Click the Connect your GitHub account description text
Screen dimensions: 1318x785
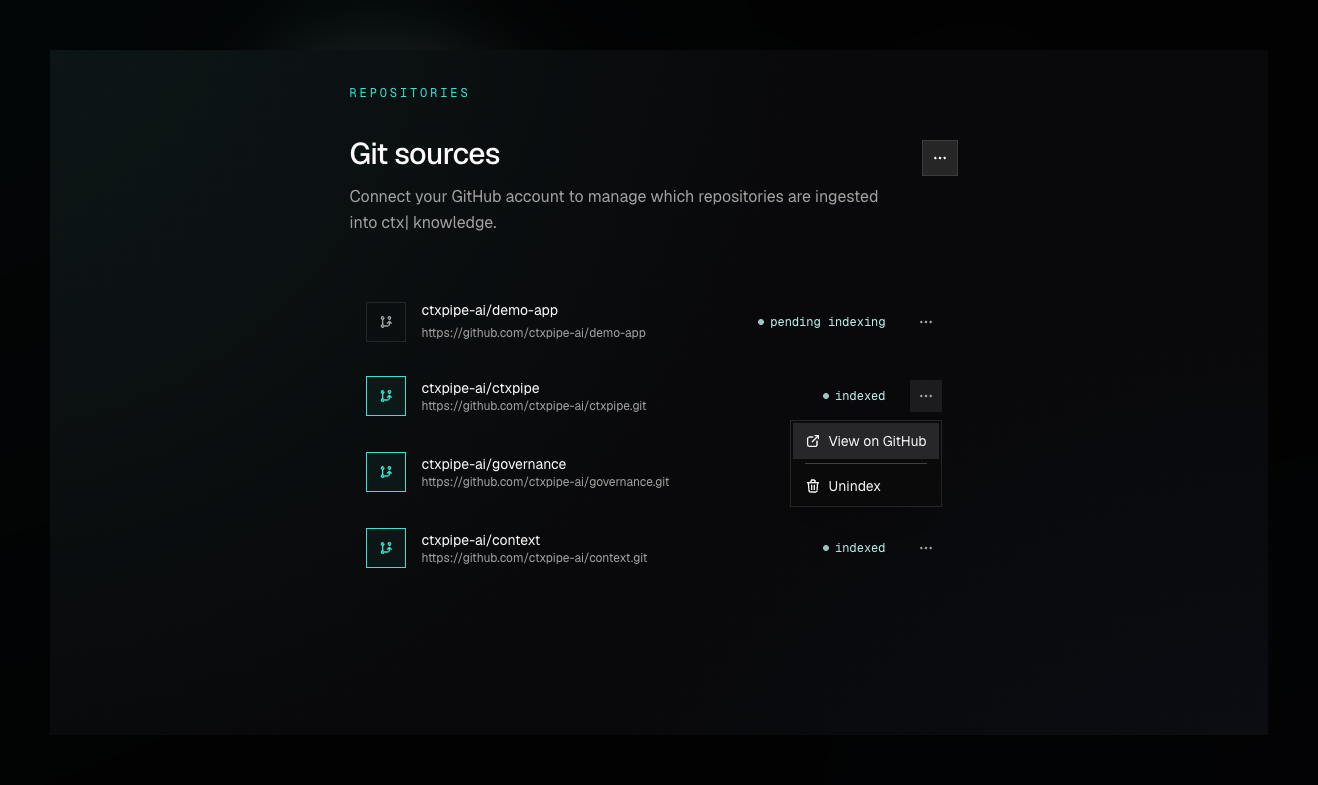tap(614, 209)
